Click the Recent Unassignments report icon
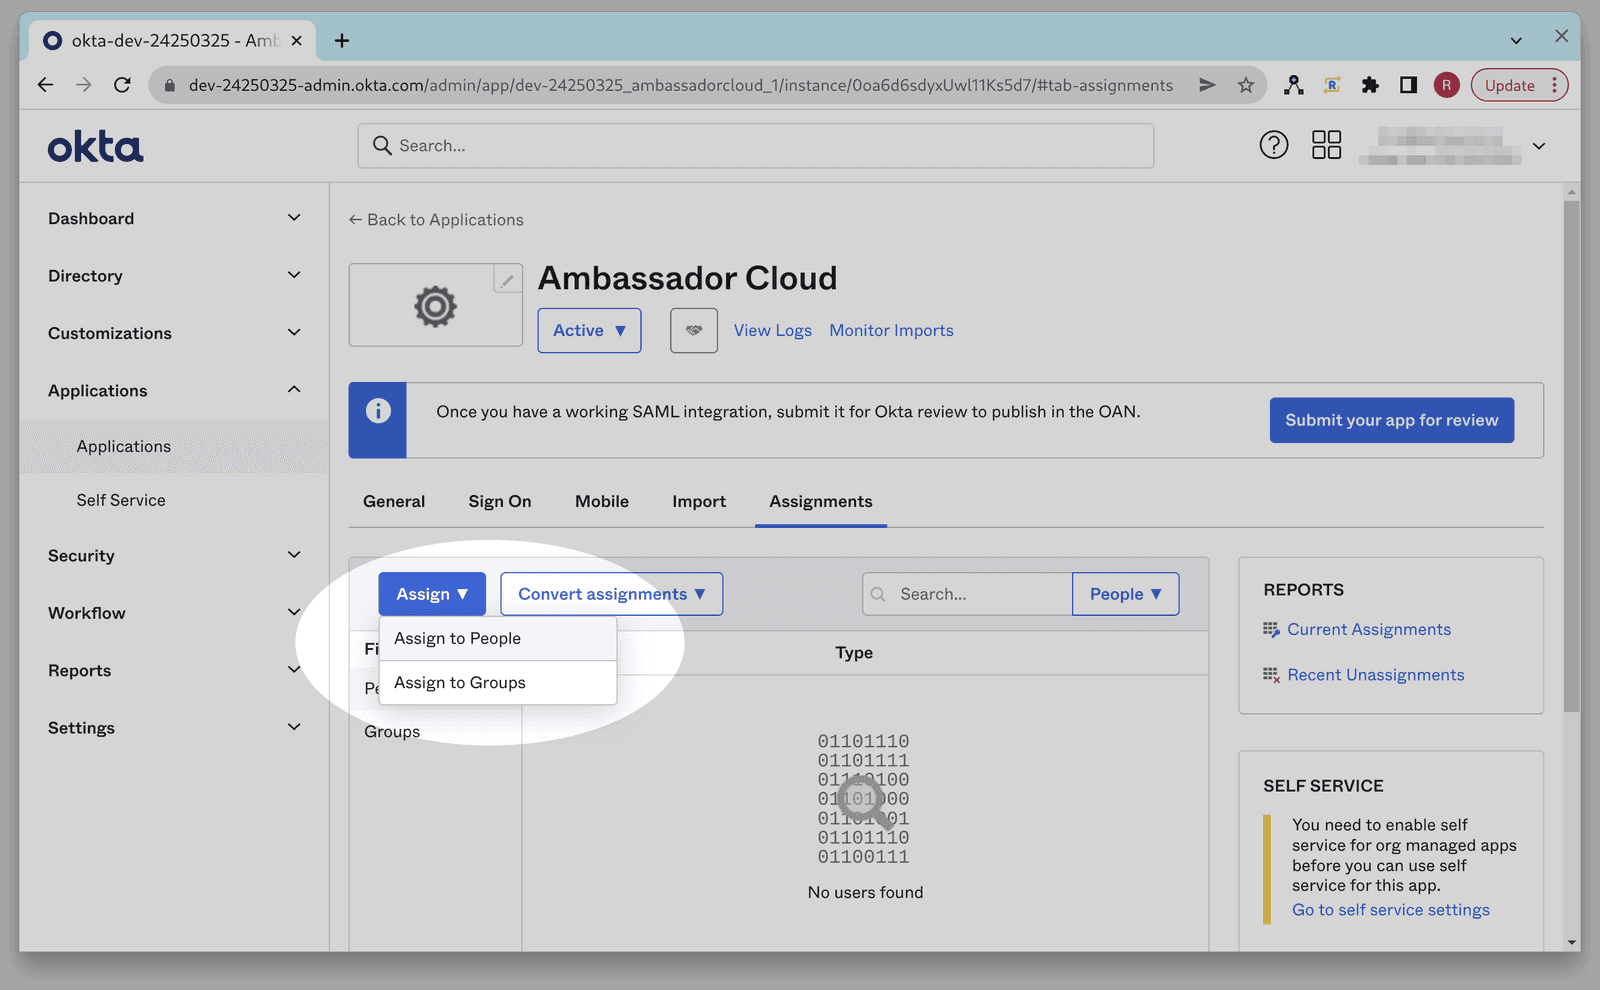This screenshot has width=1600, height=990. click(1271, 675)
